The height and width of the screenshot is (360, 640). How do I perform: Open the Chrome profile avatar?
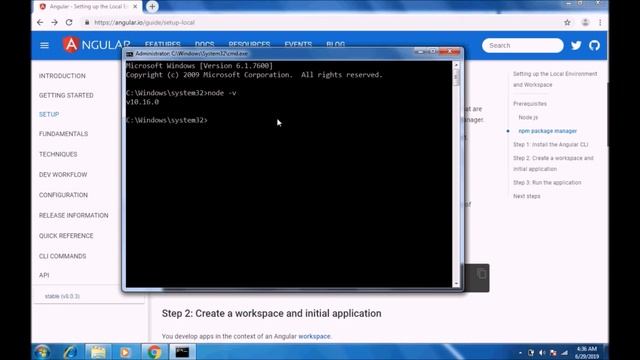point(585,22)
